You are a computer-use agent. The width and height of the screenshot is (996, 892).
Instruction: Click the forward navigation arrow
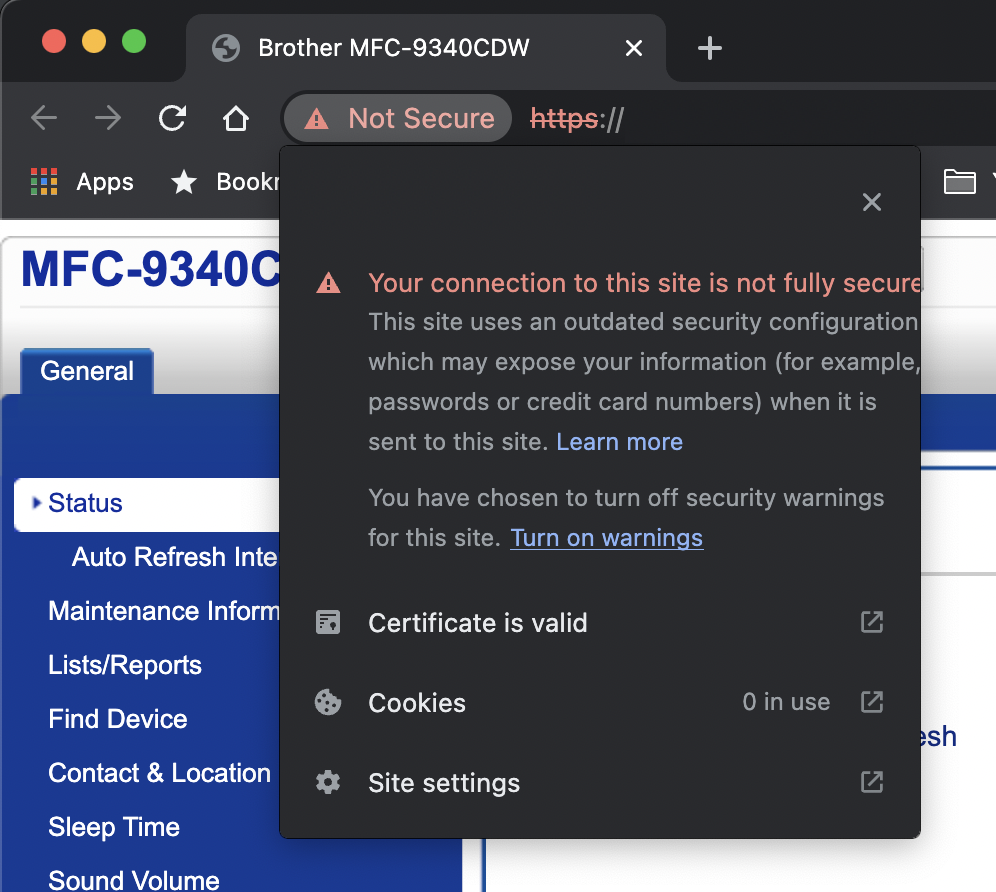(108, 119)
